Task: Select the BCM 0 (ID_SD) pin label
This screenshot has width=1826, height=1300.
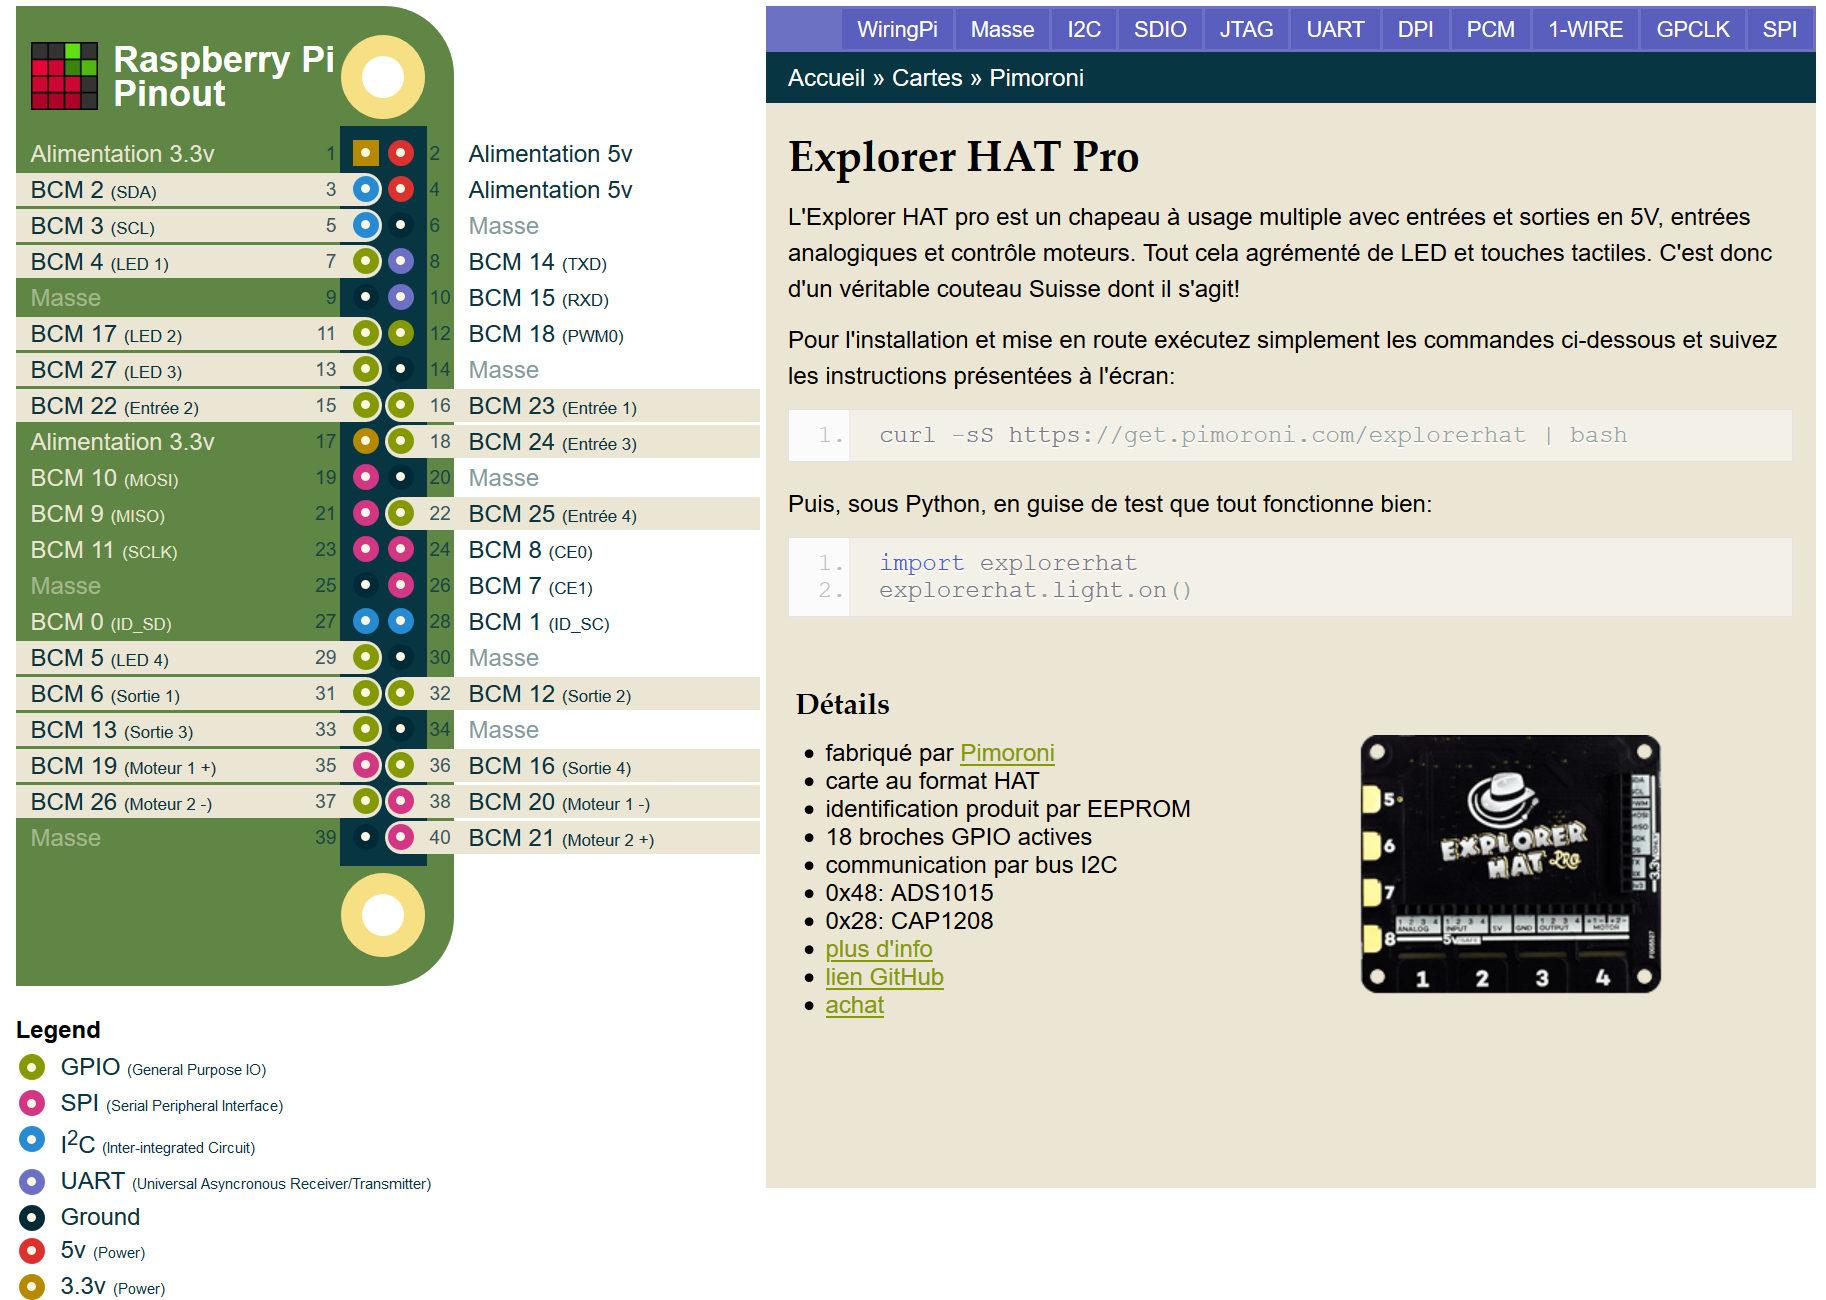Action: click(101, 622)
